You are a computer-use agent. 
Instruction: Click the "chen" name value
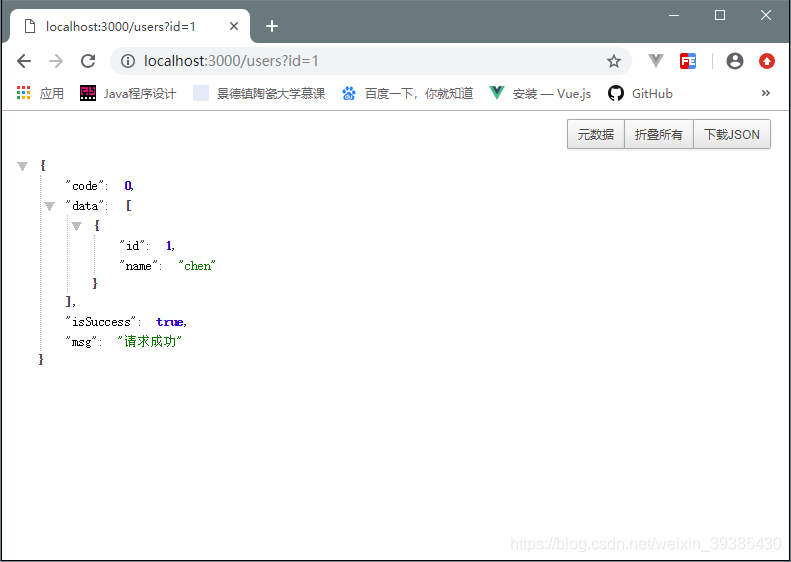197,266
